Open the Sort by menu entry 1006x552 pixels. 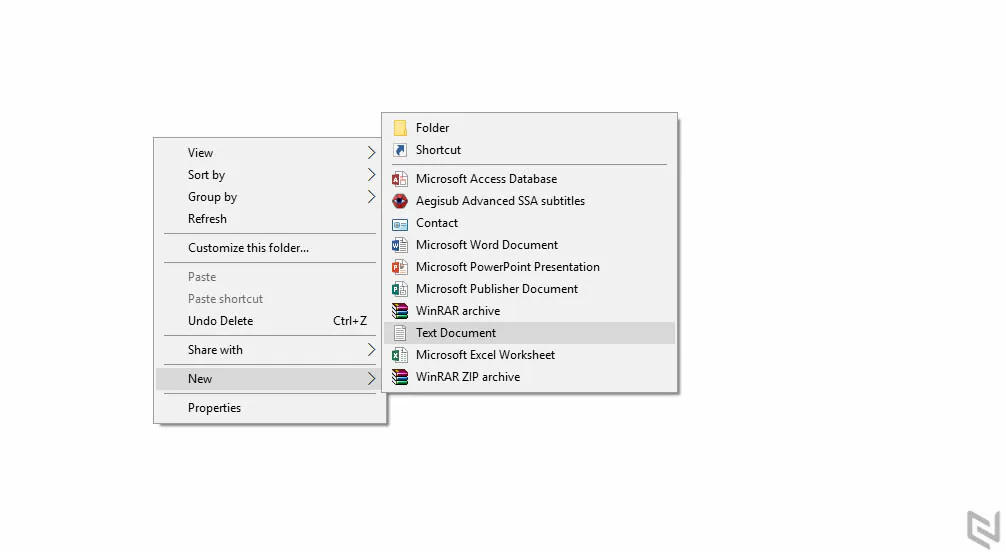pos(270,175)
